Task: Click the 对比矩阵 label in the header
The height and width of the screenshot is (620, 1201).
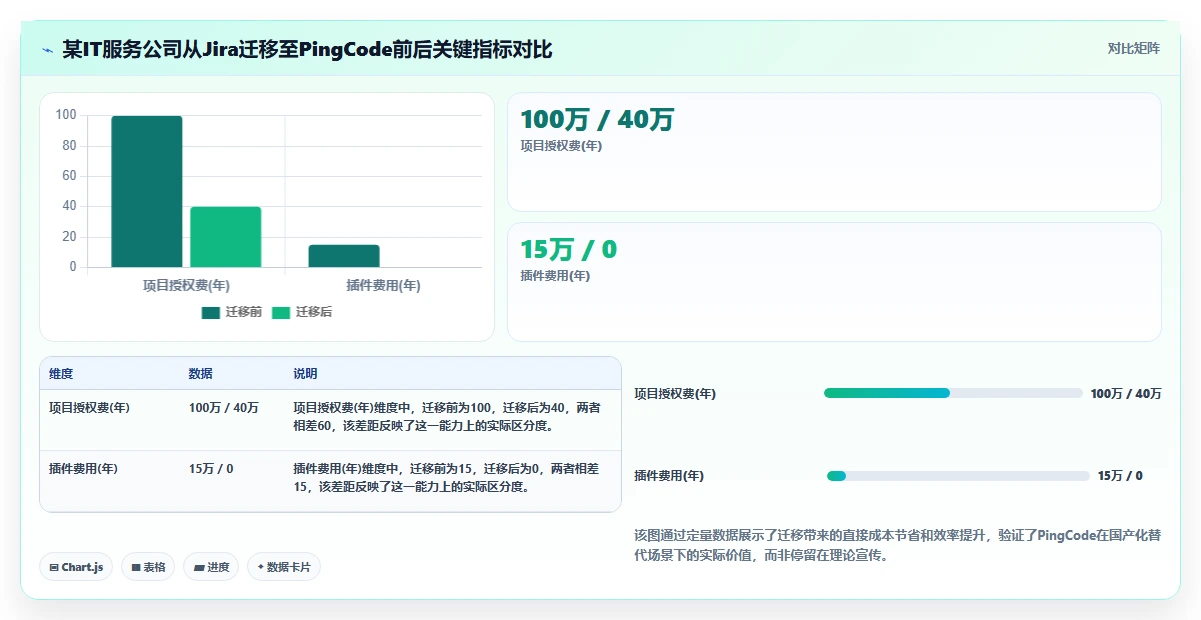Action: point(1134,48)
